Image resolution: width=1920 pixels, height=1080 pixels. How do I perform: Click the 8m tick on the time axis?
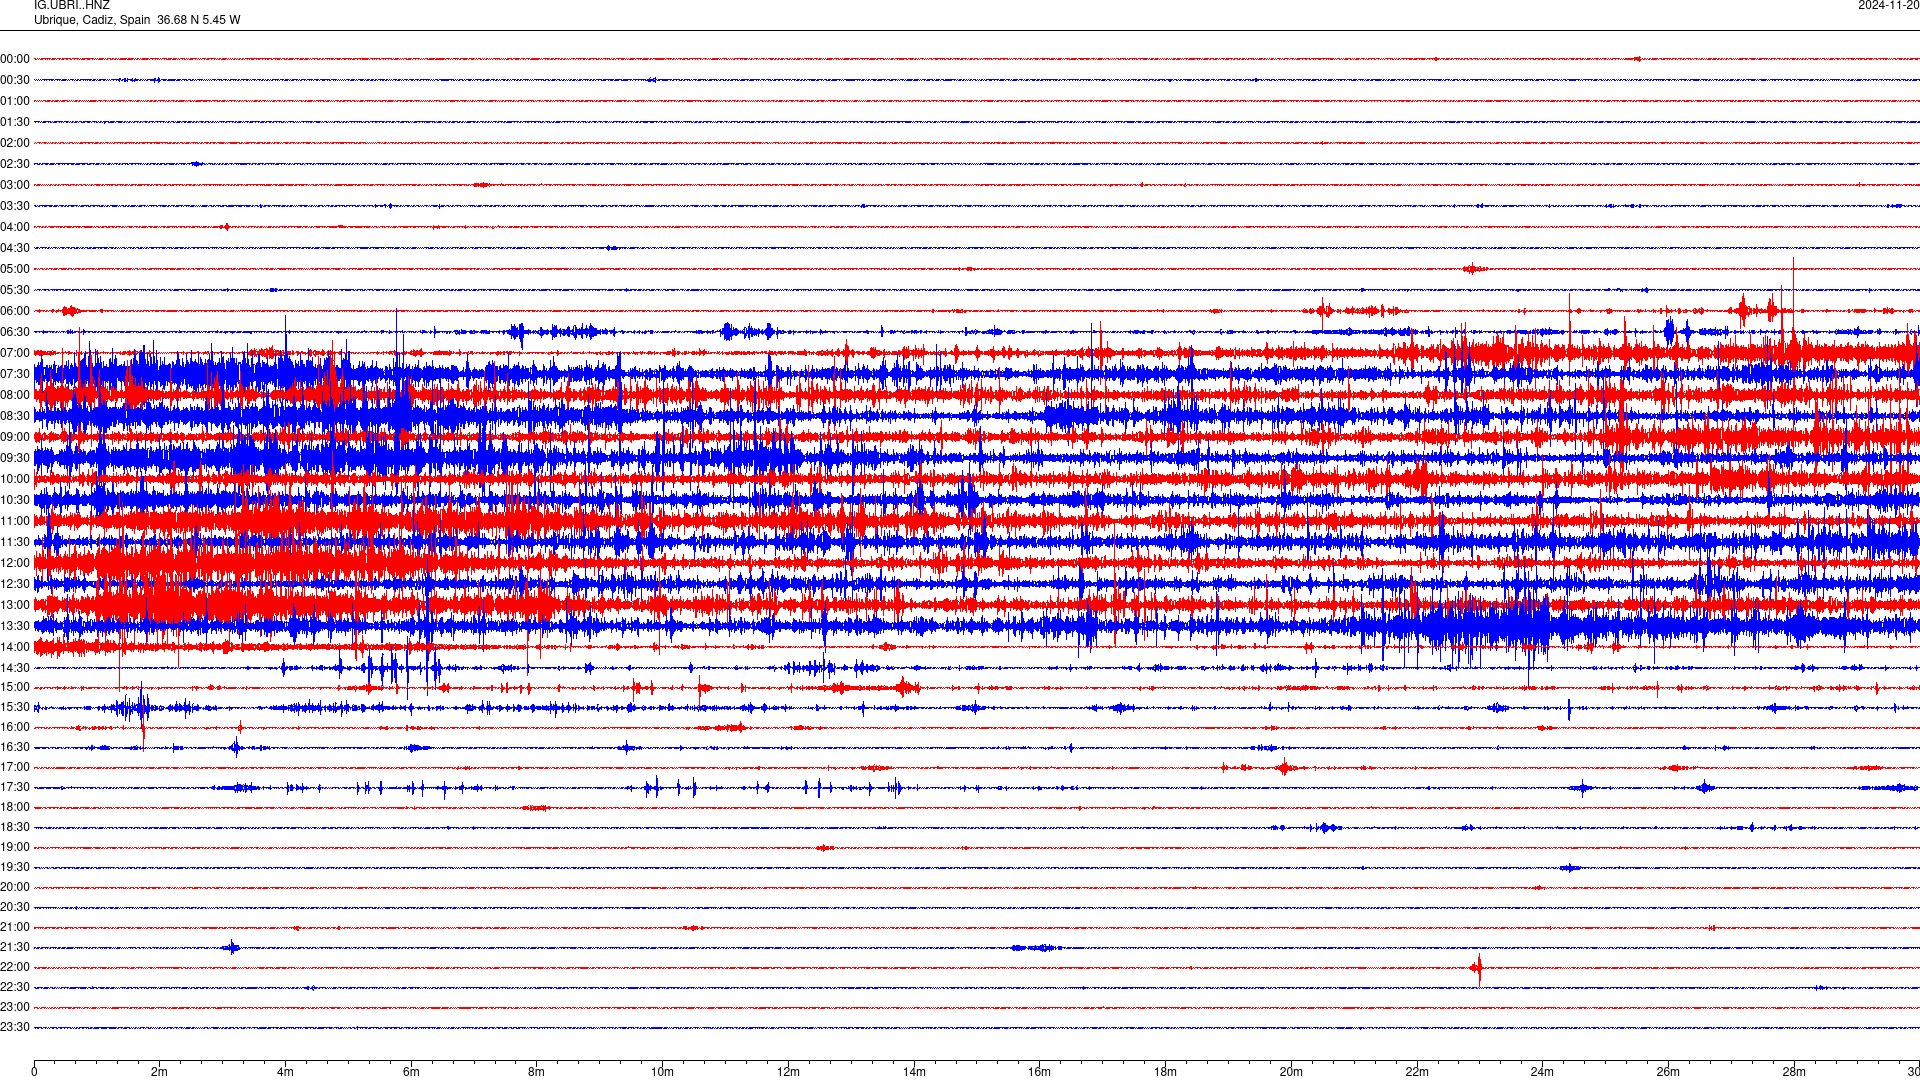coord(537,1072)
